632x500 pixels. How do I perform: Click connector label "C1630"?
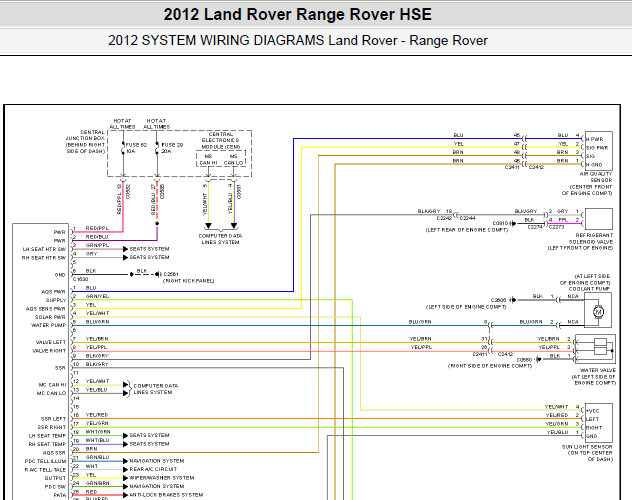click(x=80, y=279)
